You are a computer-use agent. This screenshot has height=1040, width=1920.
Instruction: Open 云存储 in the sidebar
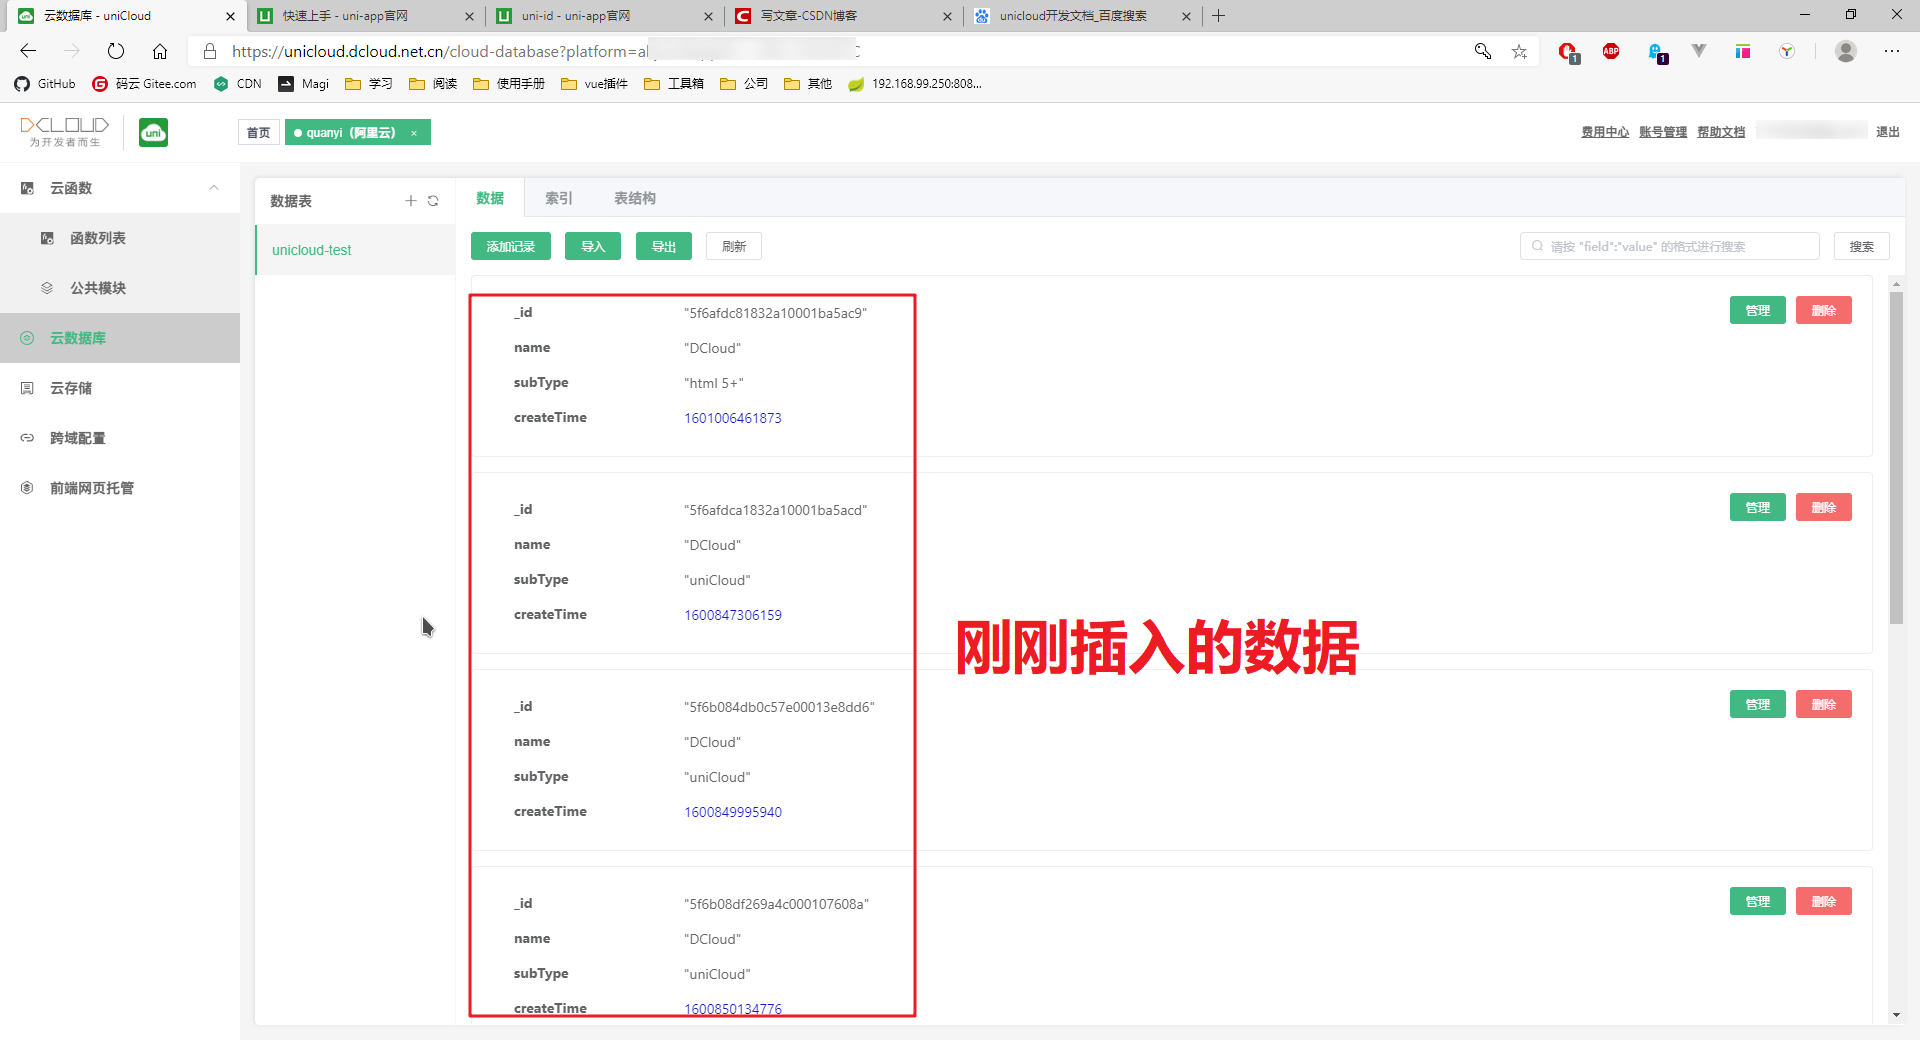click(x=120, y=388)
